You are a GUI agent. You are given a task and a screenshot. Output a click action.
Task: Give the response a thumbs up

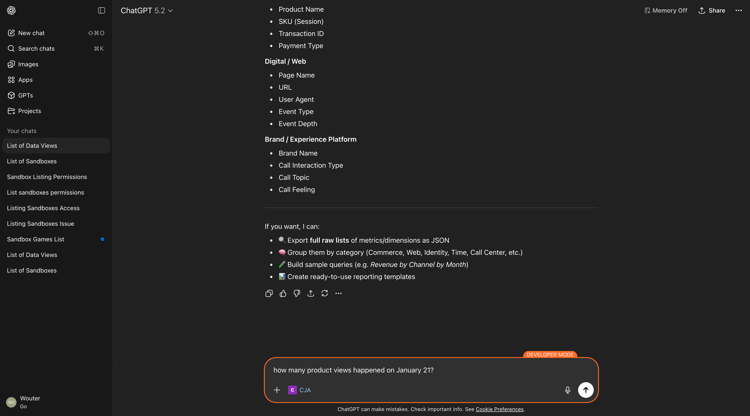(283, 294)
